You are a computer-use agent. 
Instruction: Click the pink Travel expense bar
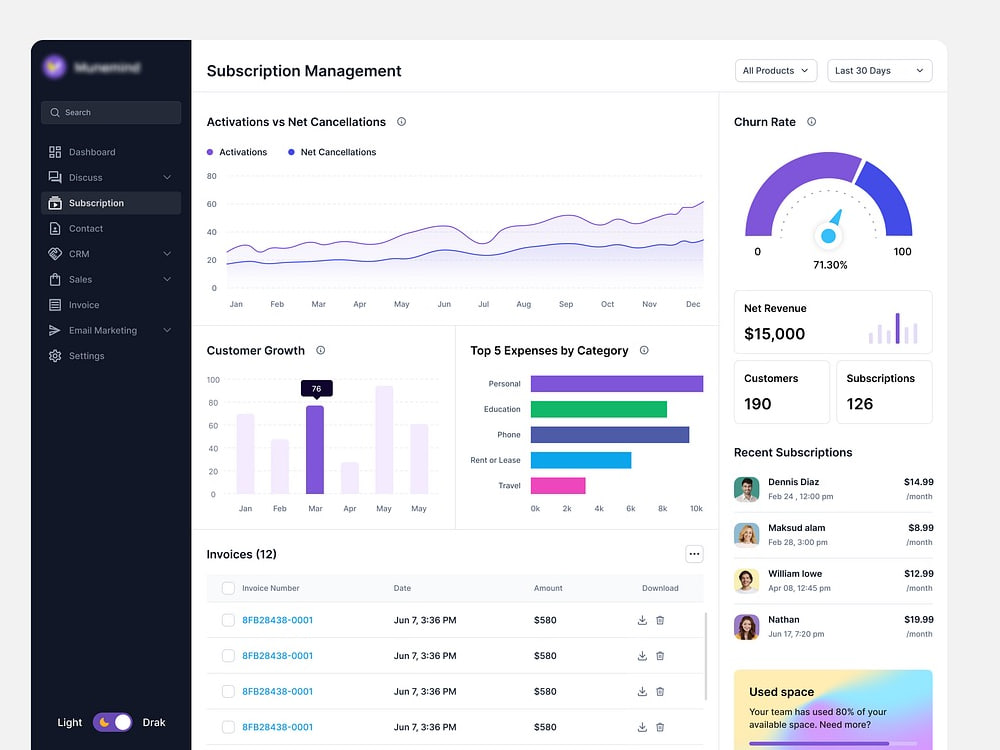coord(558,486)
